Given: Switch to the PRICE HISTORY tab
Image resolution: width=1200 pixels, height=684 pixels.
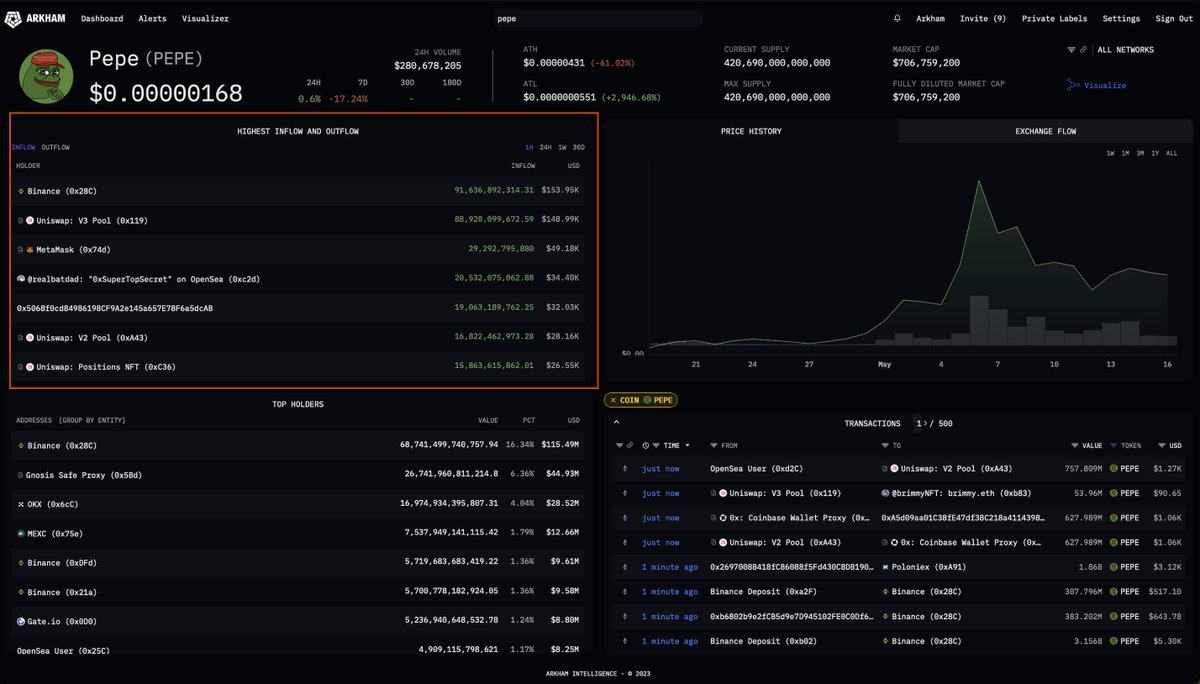Looking at the screenshot, I should pos(751,131).
